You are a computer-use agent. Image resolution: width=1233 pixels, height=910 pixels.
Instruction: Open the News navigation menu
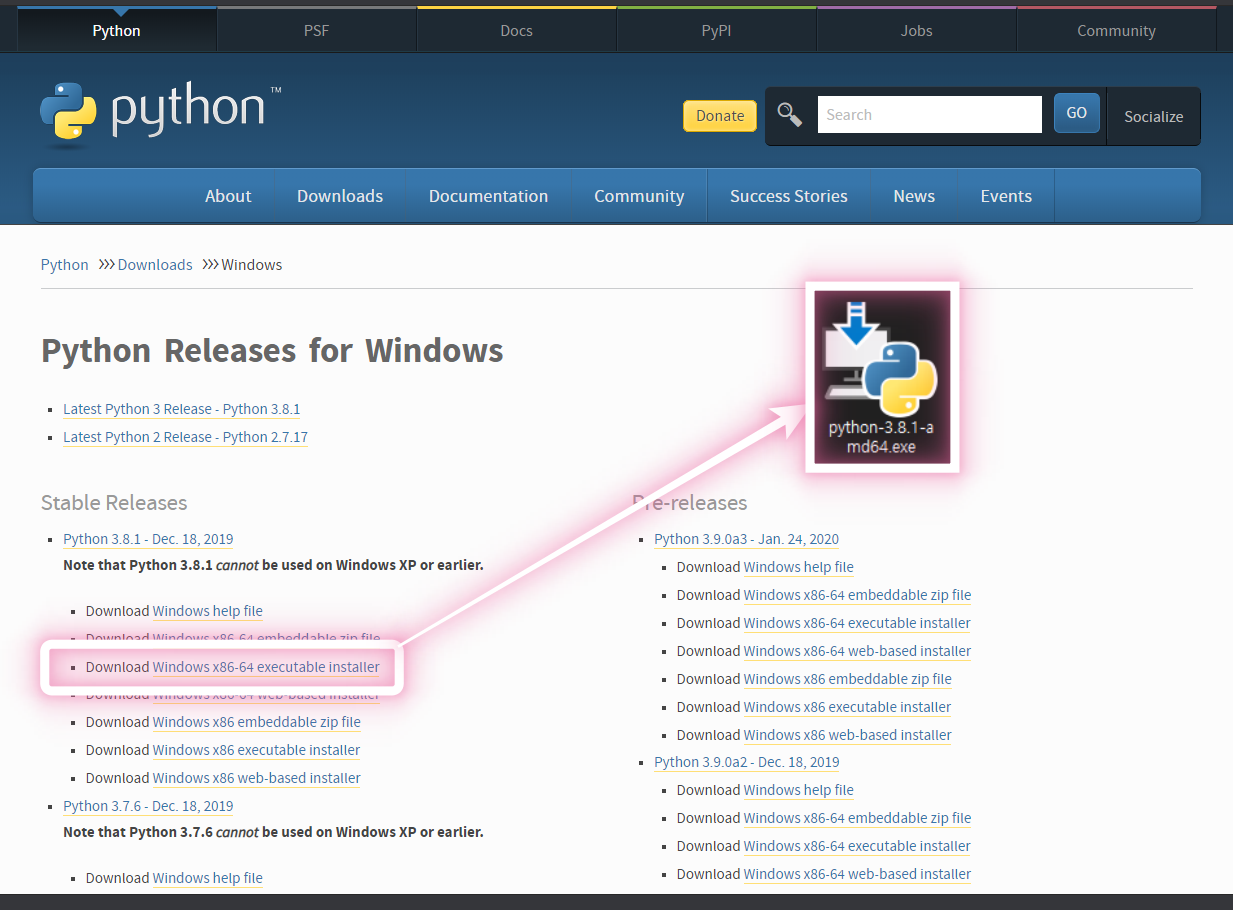pyautogui.click(x=914, y=196)
